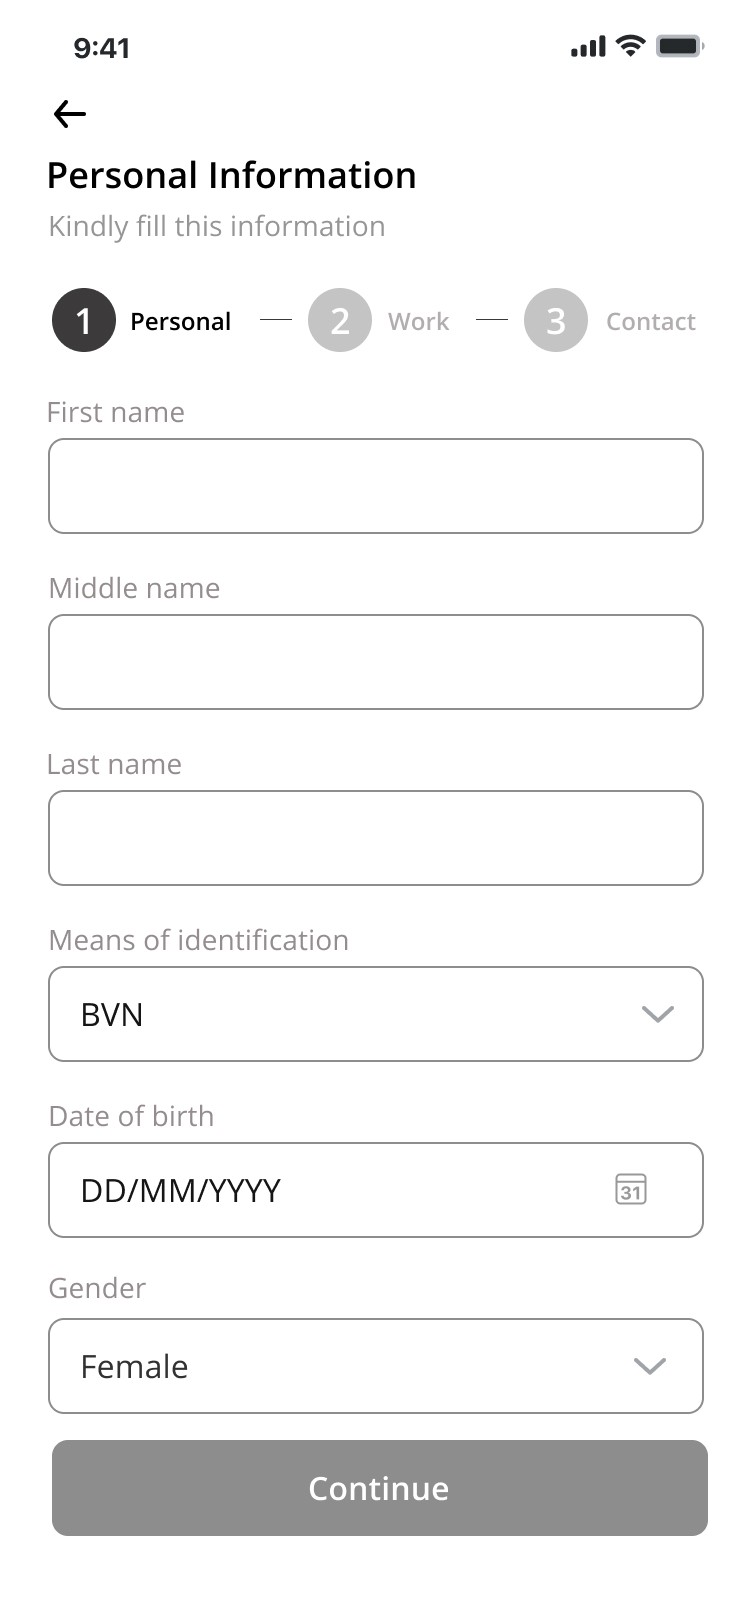
Task: Open the calendar date picker icon
Action: 630,1189
